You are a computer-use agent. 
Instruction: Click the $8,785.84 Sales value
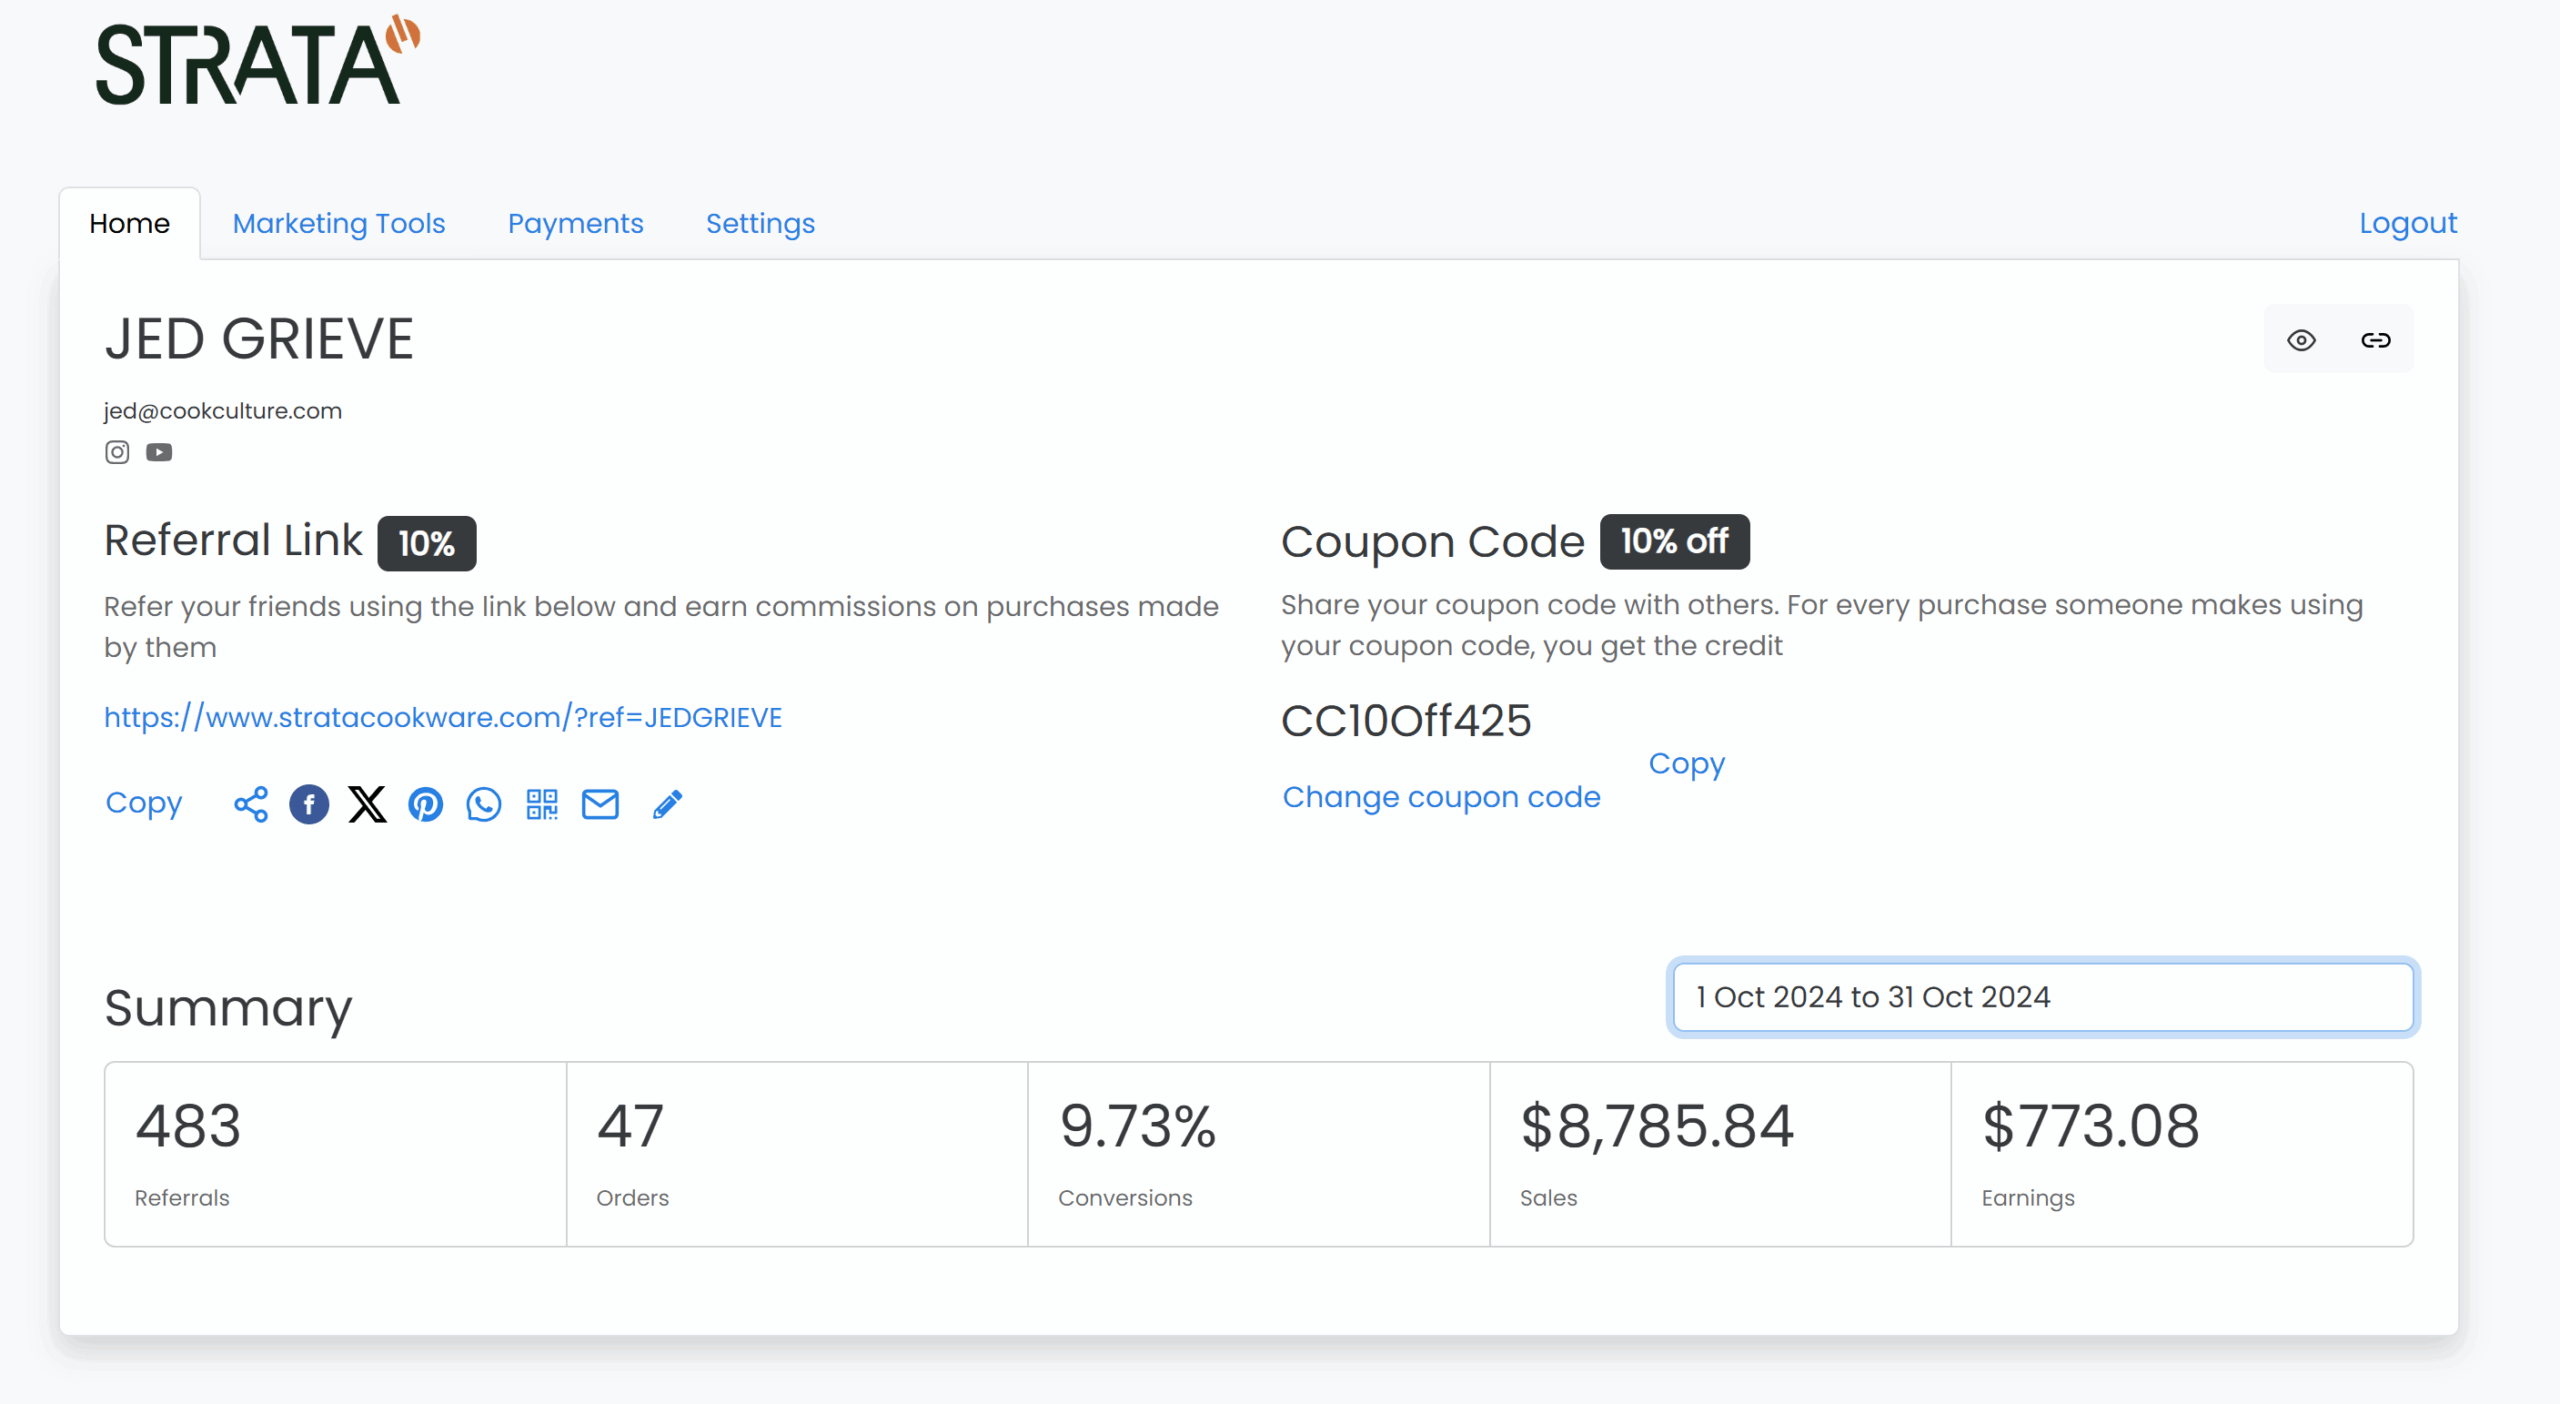(1657, 1126)
